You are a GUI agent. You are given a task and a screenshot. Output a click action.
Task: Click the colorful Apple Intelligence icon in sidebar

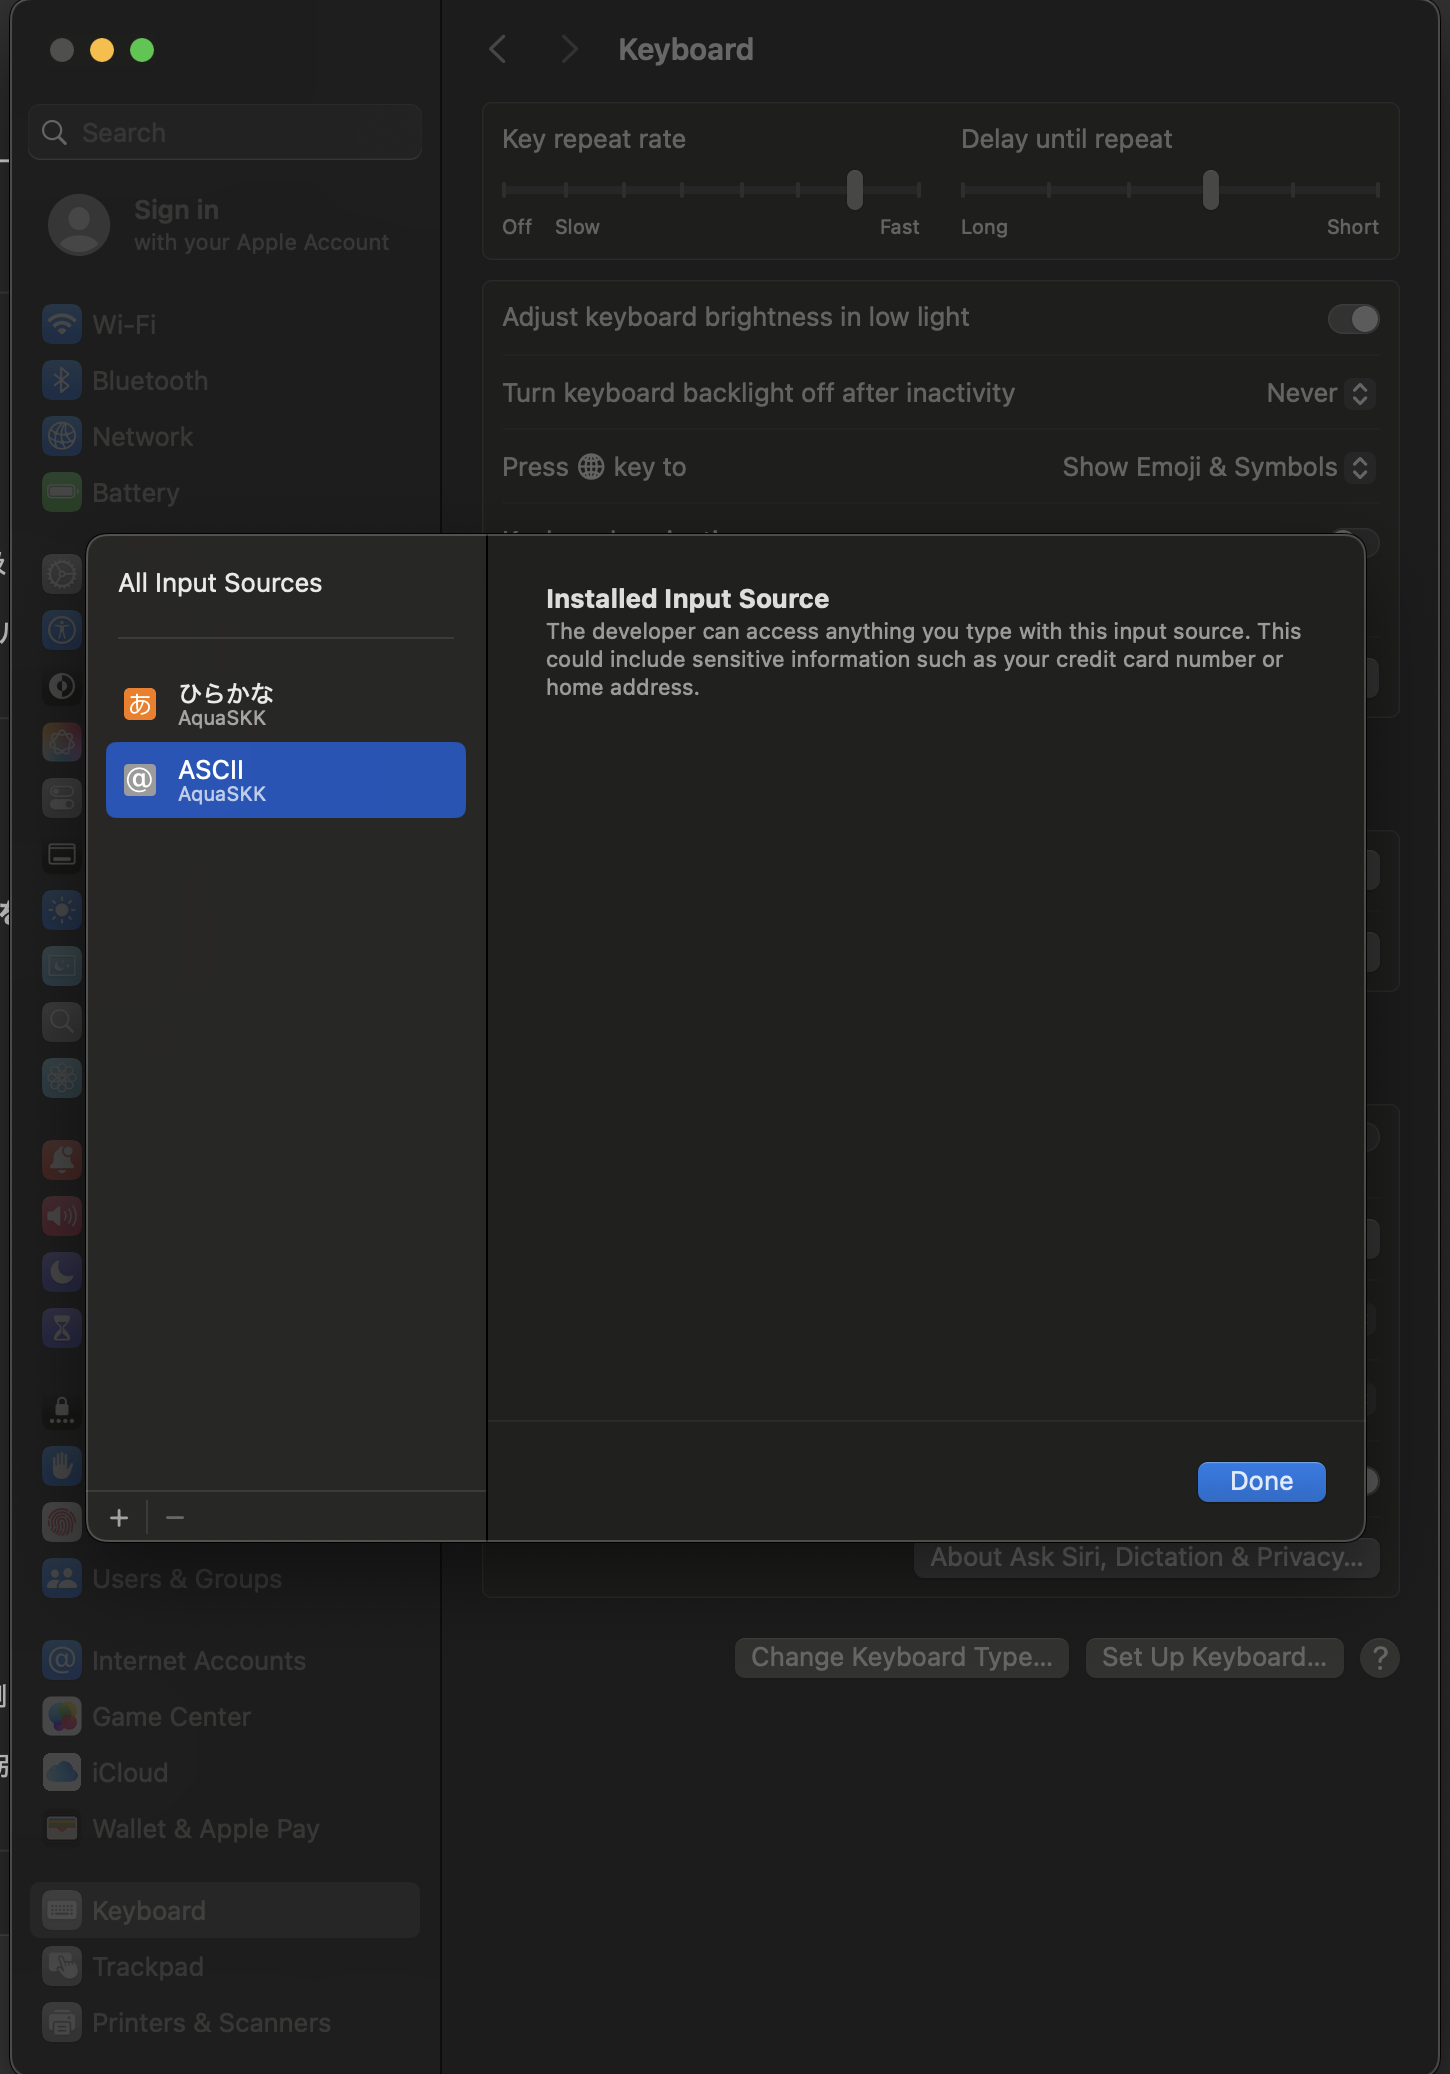[x=62, y=742]
